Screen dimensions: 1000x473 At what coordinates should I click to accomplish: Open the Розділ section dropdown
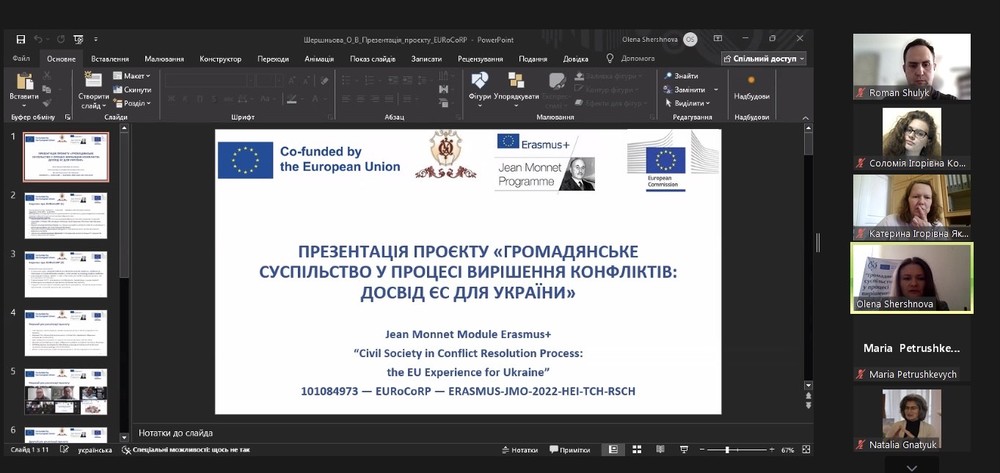point(132,103)
